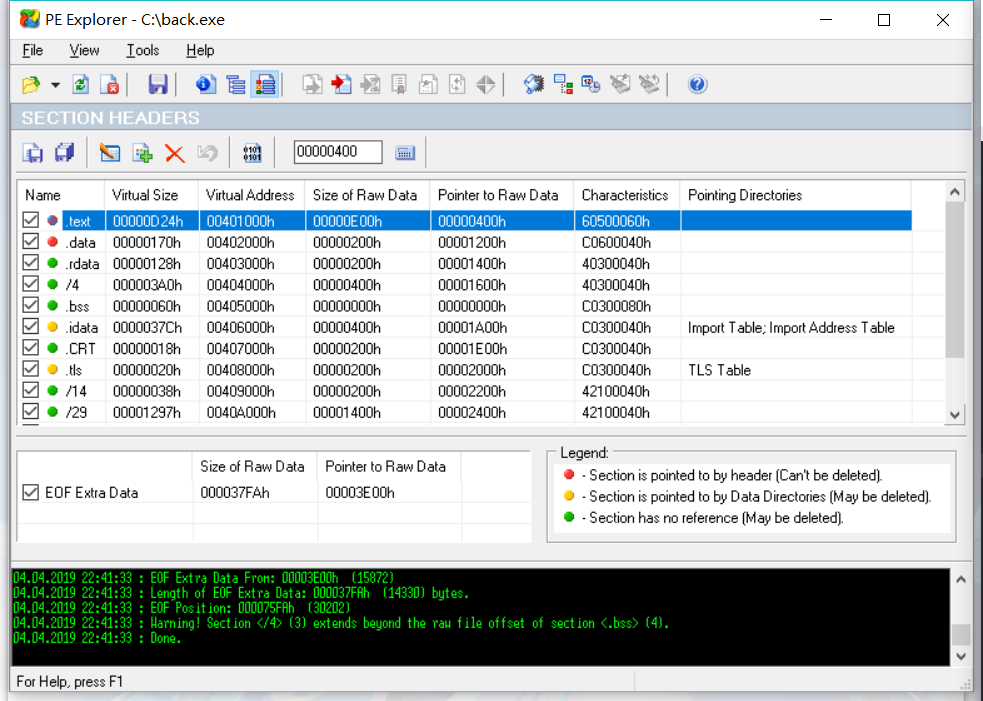Uncheck the .rdata section checkbox

[31, 263]
